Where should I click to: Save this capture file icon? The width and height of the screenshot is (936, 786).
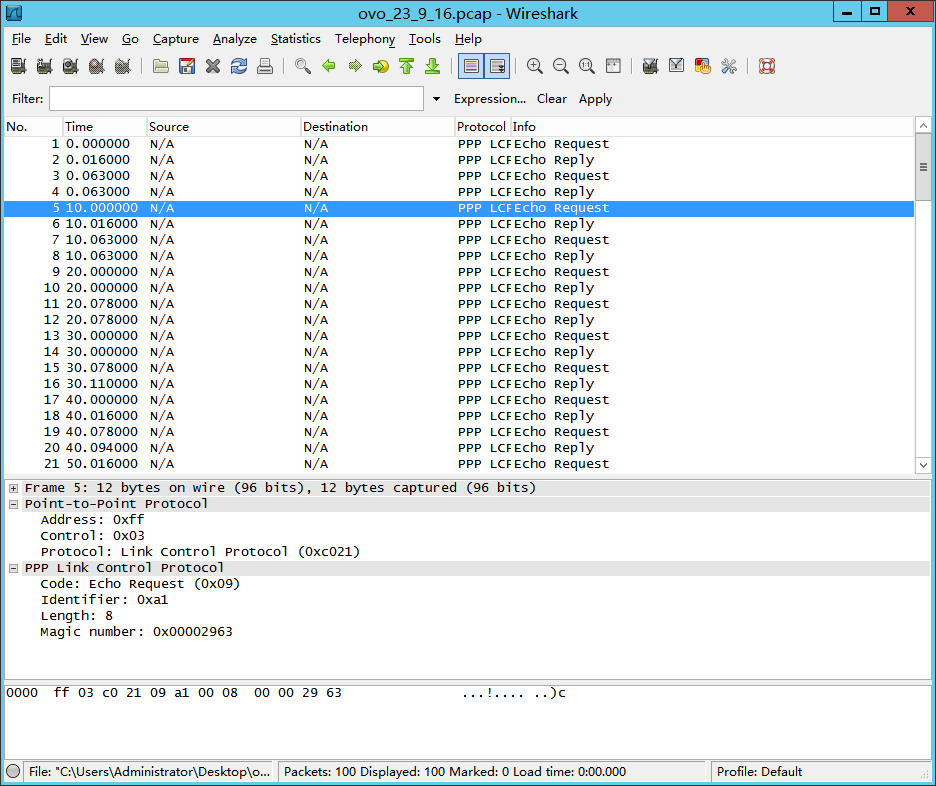(x=187, y=66)
